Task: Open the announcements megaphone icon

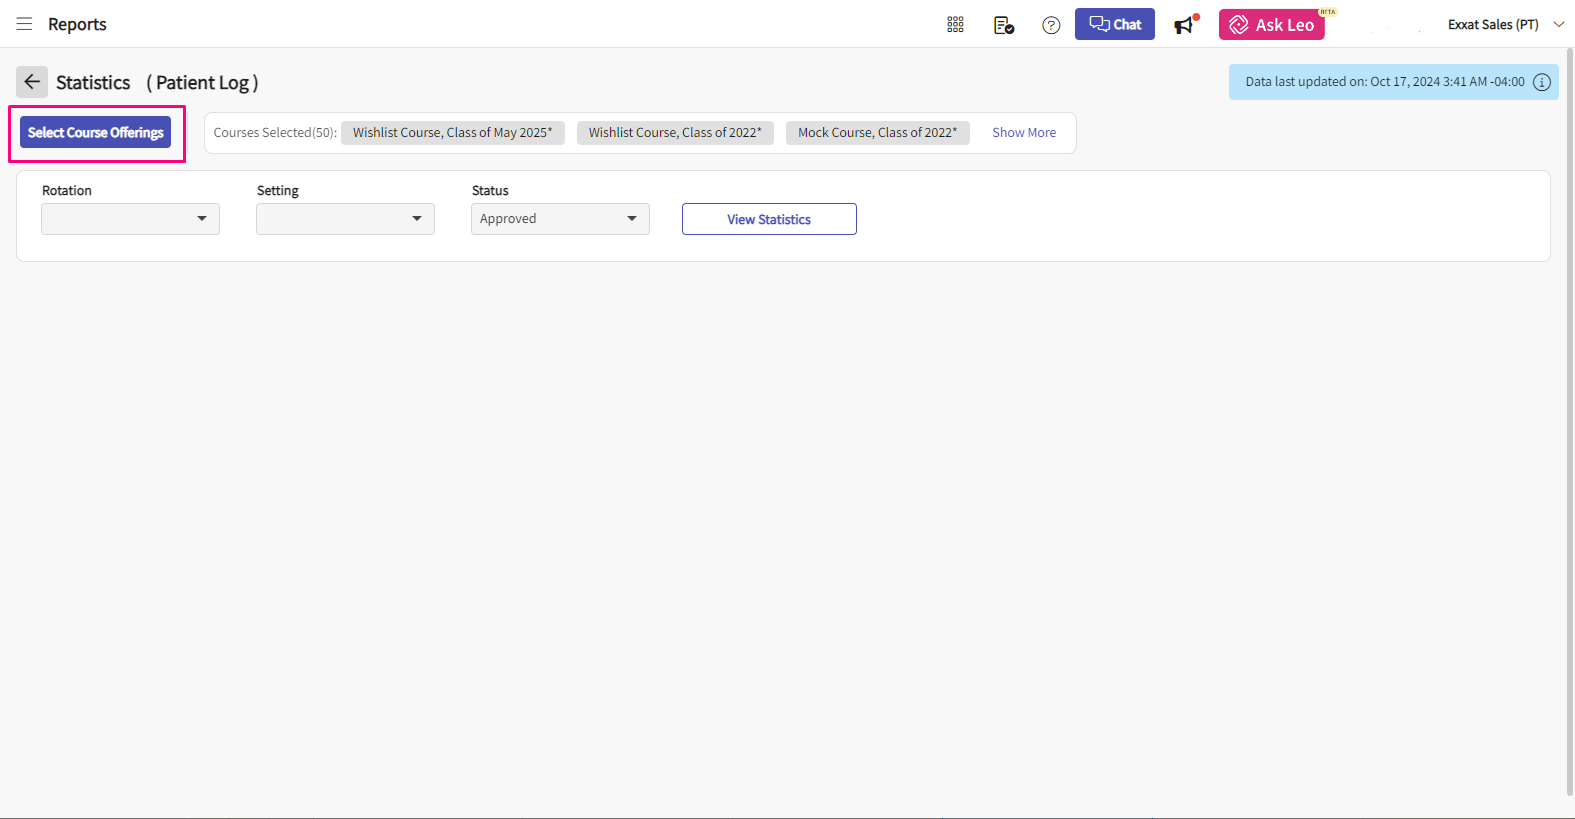Action: click(1185, 25)
